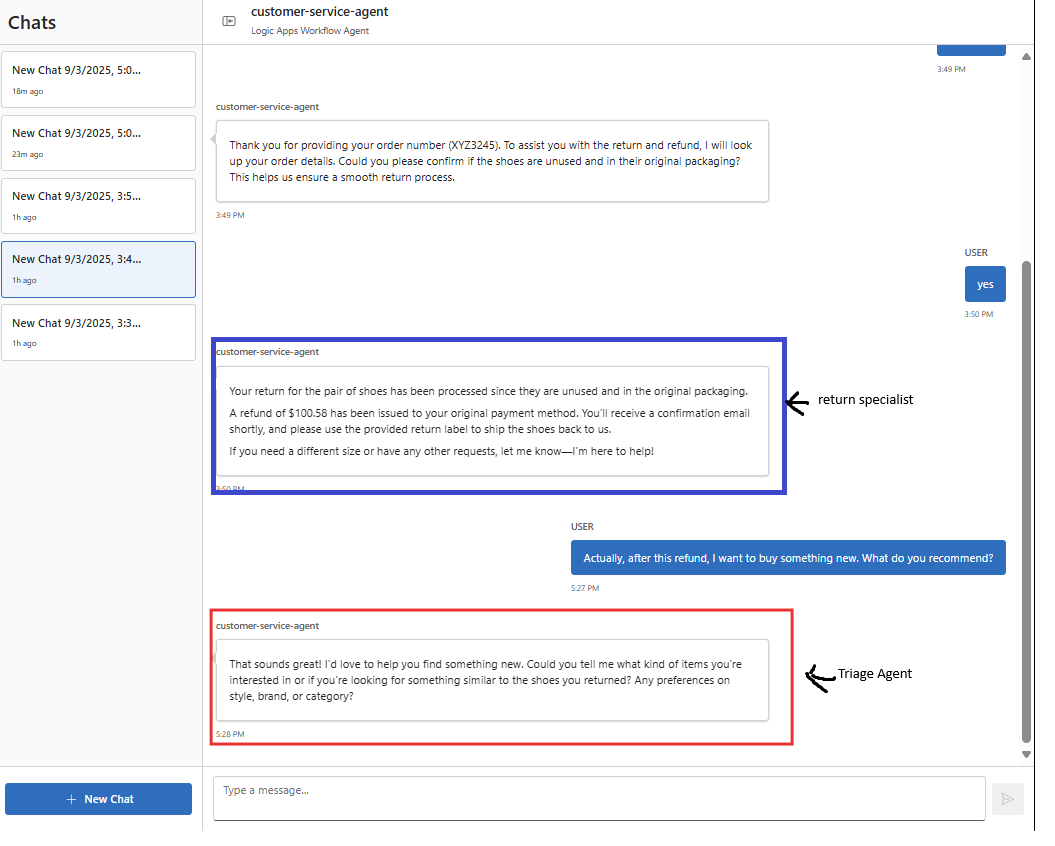
Task: Click the customer-service-agent title in the header
Action: pyautogui.click(x=319, y=12)
